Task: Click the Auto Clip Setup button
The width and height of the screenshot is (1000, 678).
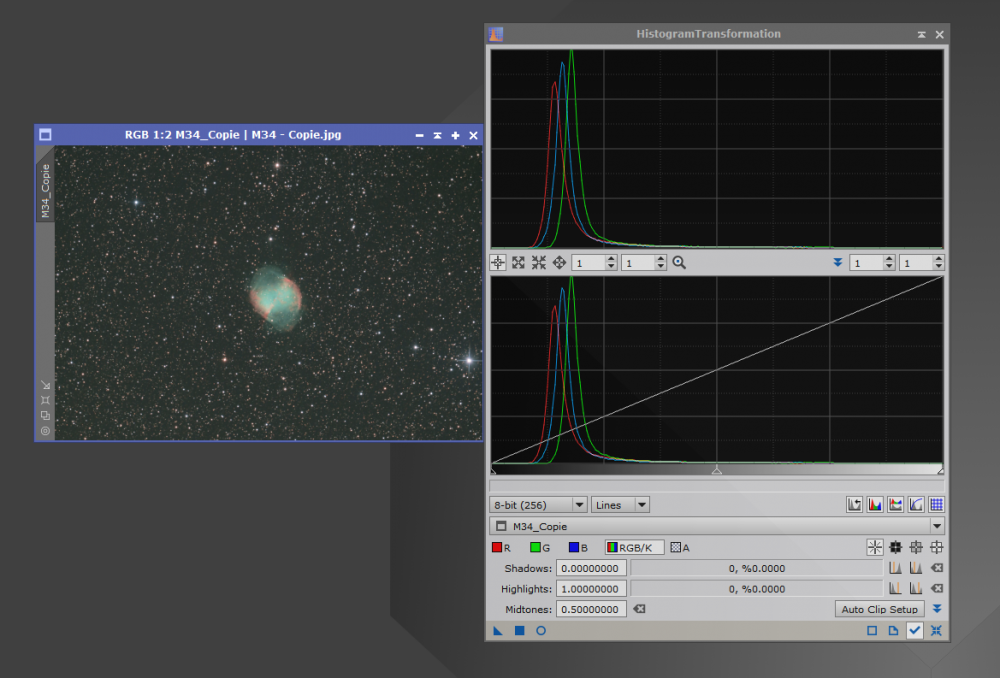Action: [x=879, y=609]
